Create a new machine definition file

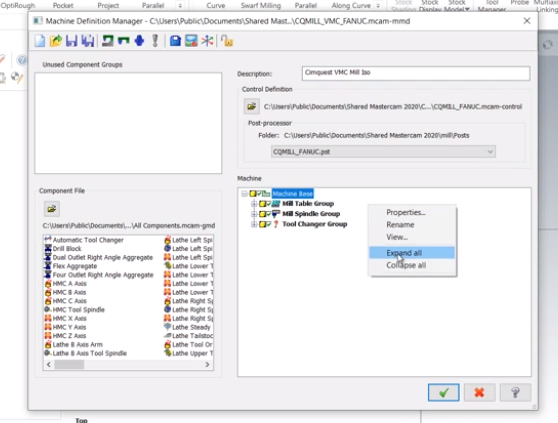tap(40, 41)
